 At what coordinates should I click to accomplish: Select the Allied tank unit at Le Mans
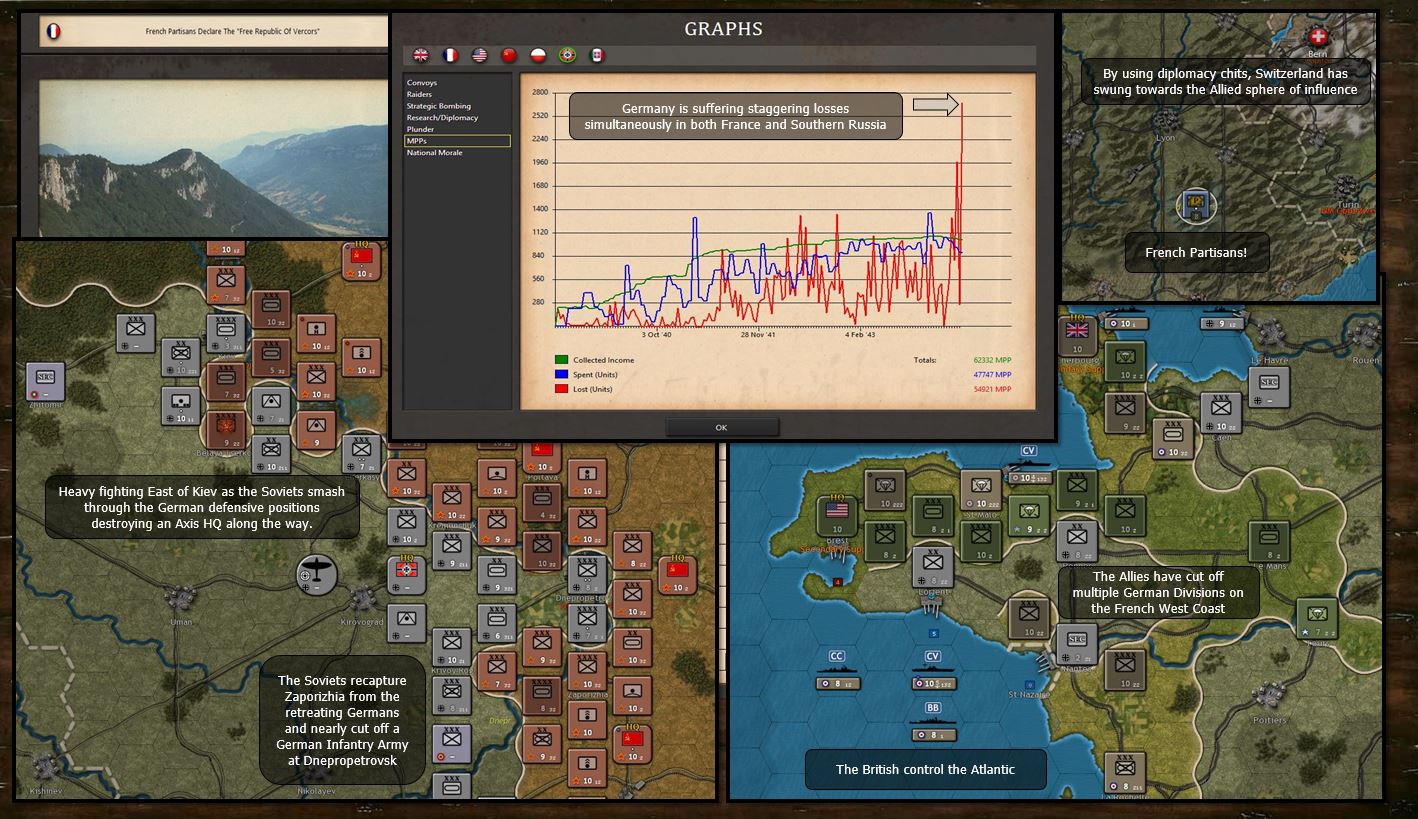coord(1269,540)
